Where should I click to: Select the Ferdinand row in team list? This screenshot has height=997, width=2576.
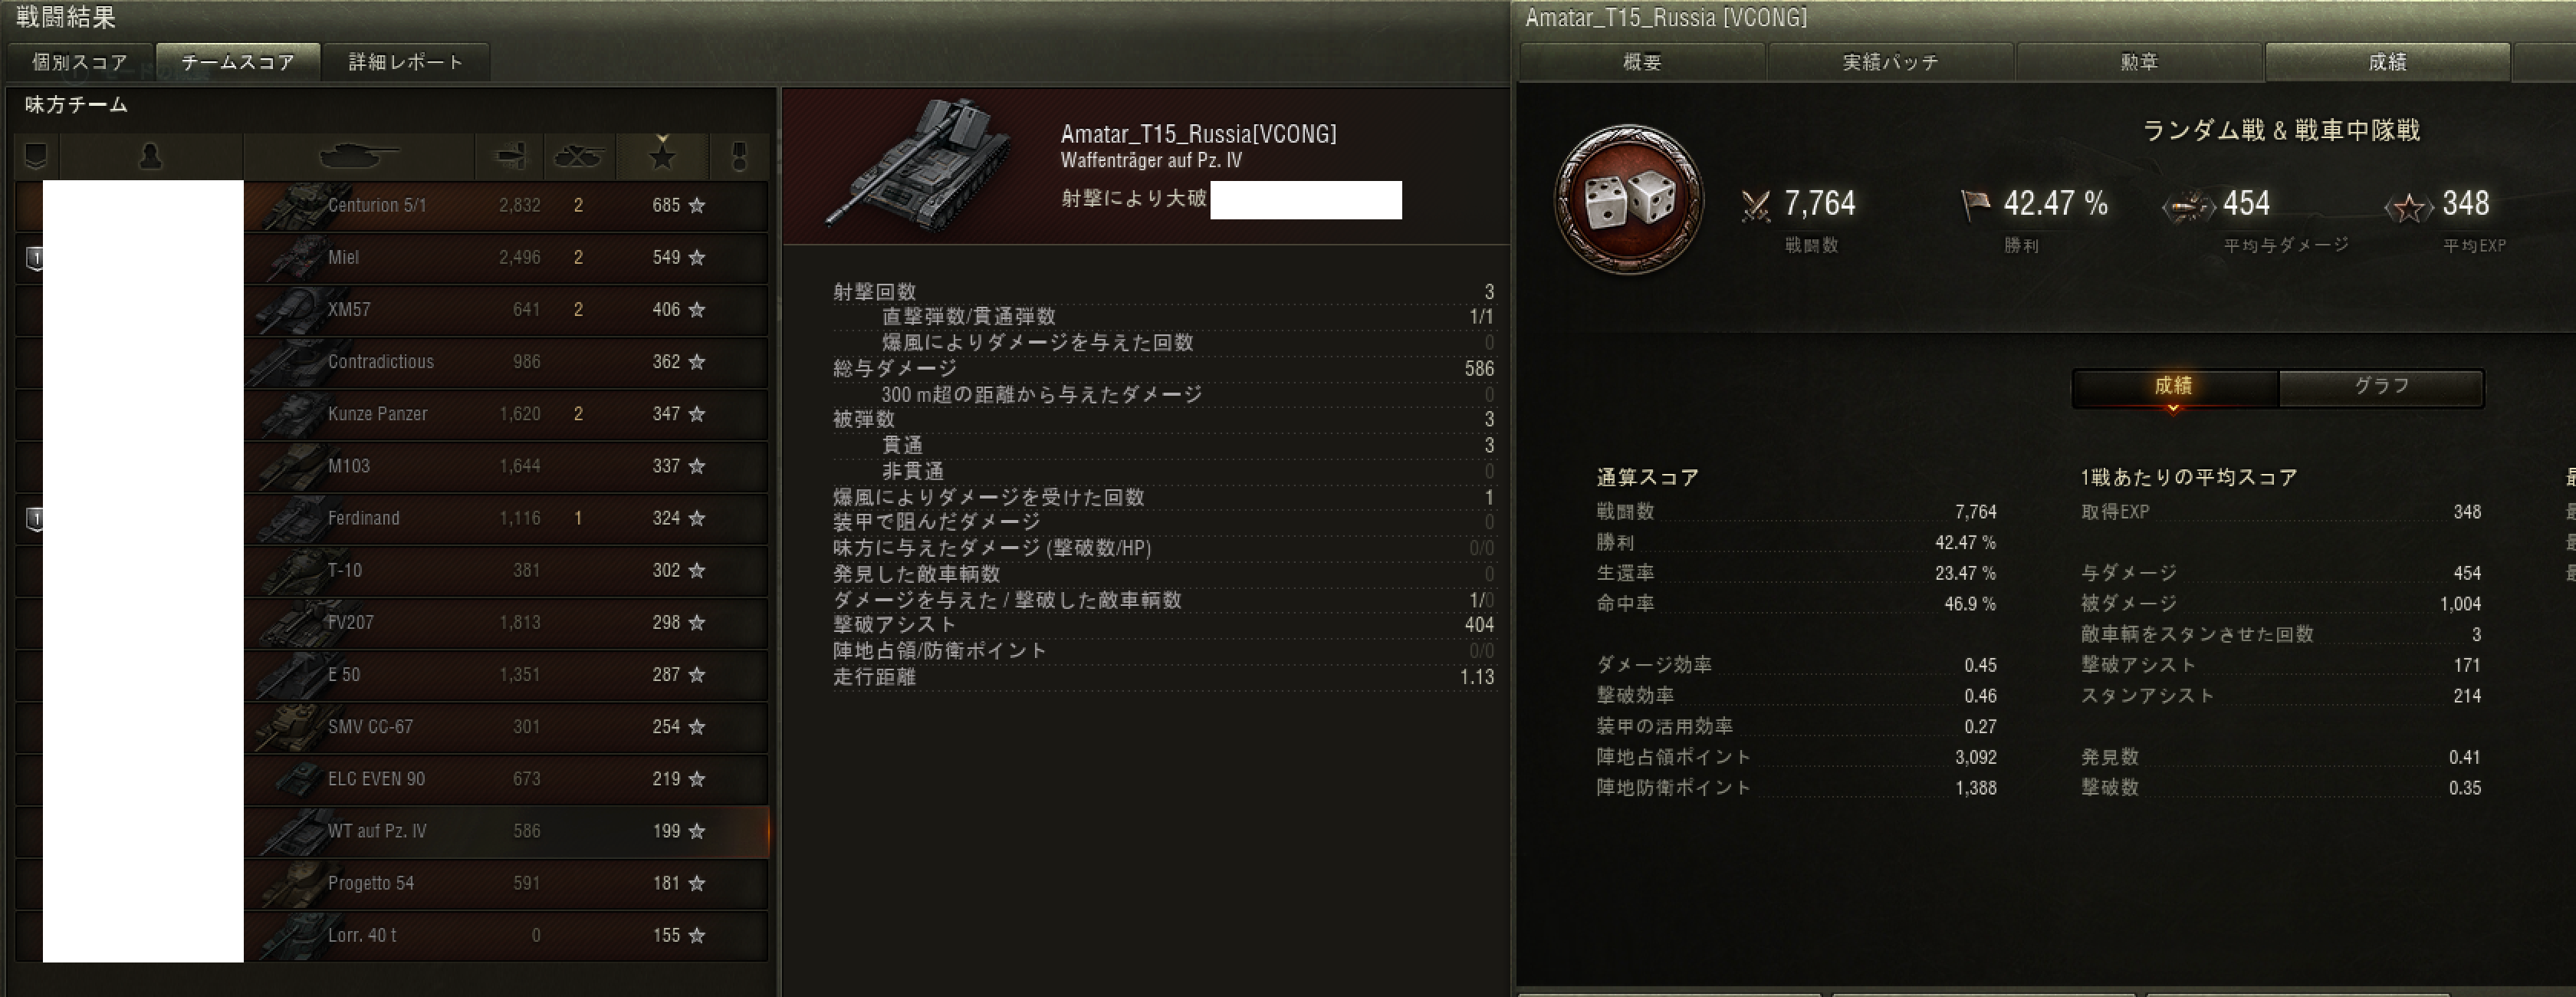(392, 518)
